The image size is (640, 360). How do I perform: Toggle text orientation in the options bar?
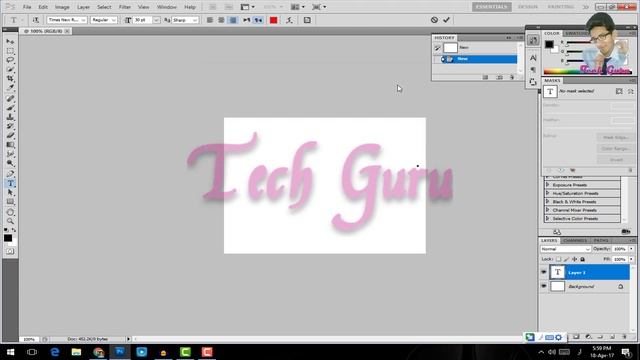36,20
